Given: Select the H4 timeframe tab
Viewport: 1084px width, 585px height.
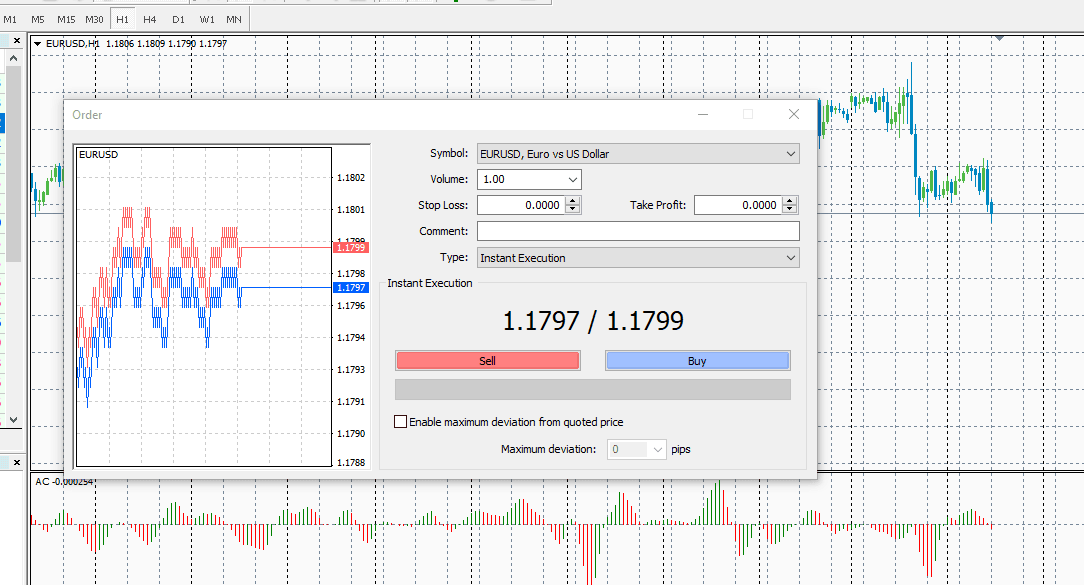Looking at the screenshot, I should [149, 19].
